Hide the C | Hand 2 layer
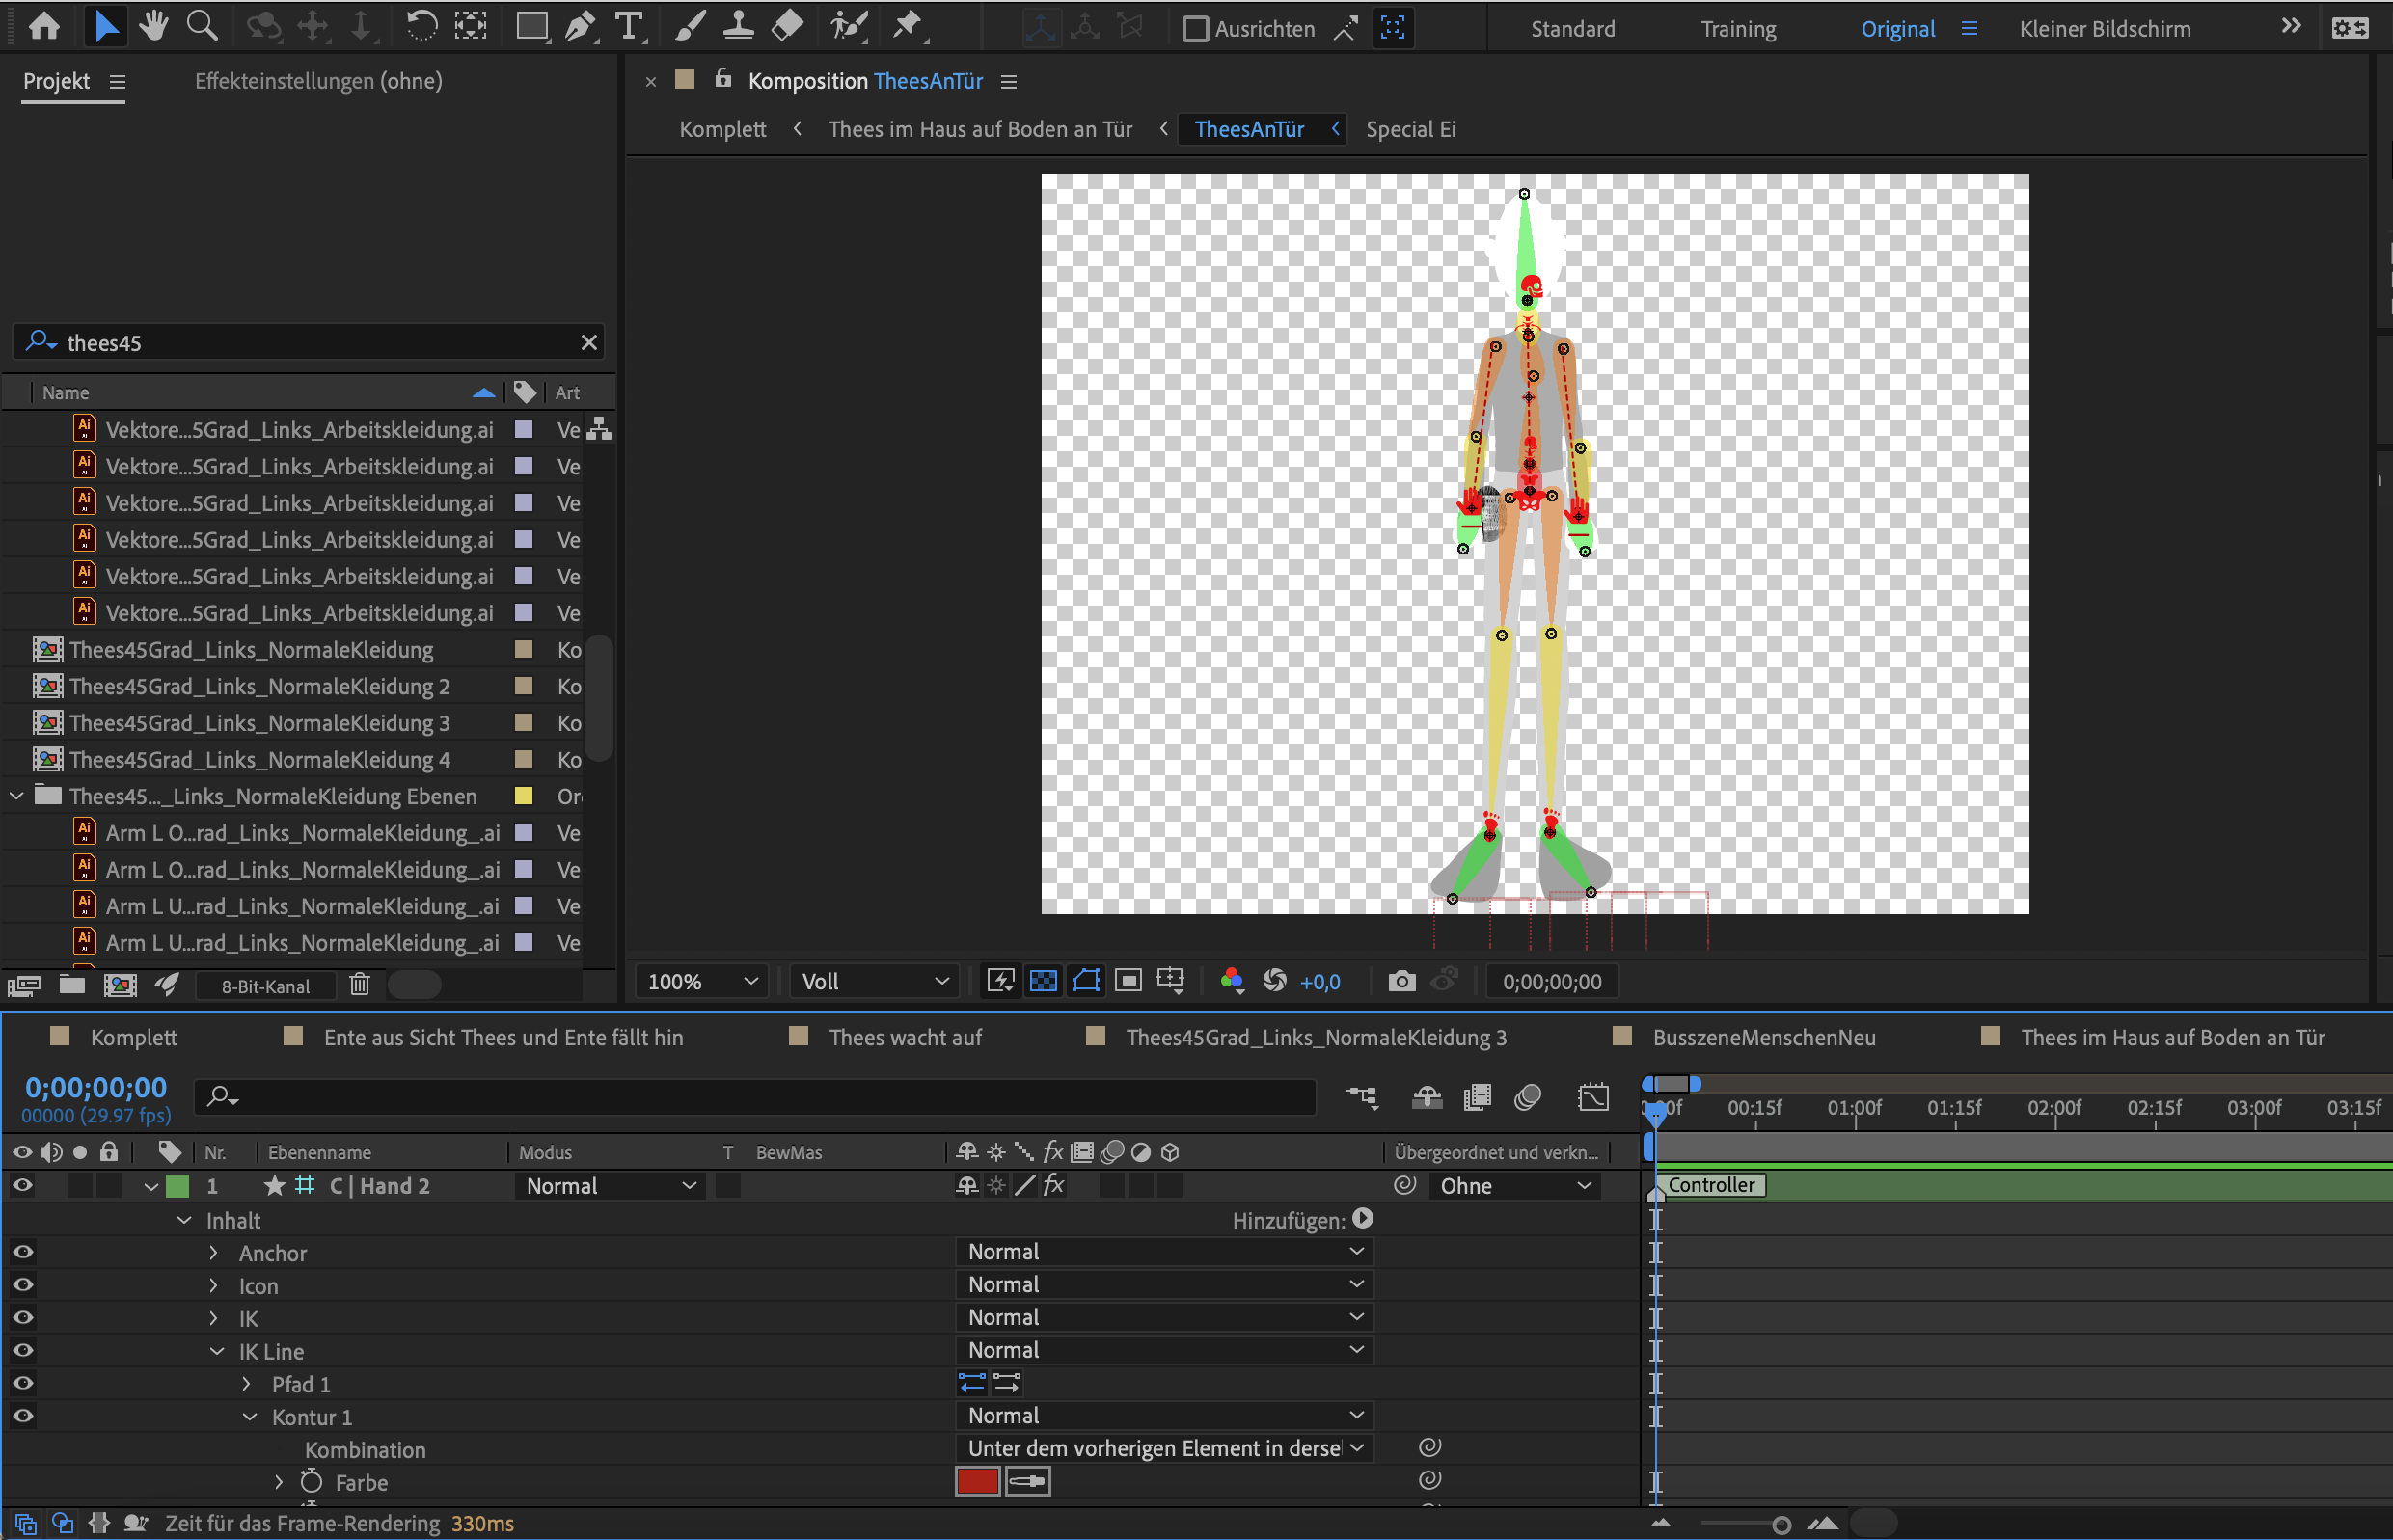 click(22, 1186)
